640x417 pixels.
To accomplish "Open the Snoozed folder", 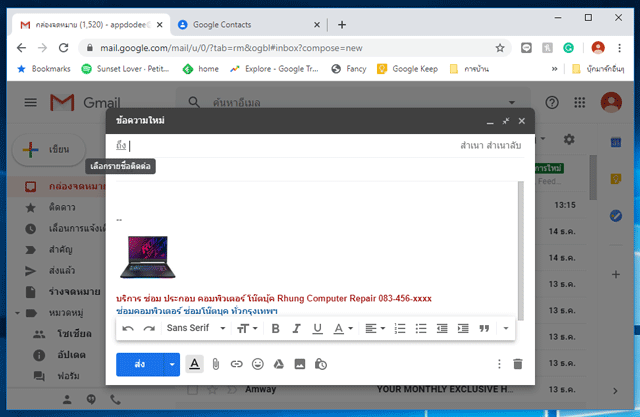I will [57, 228].
